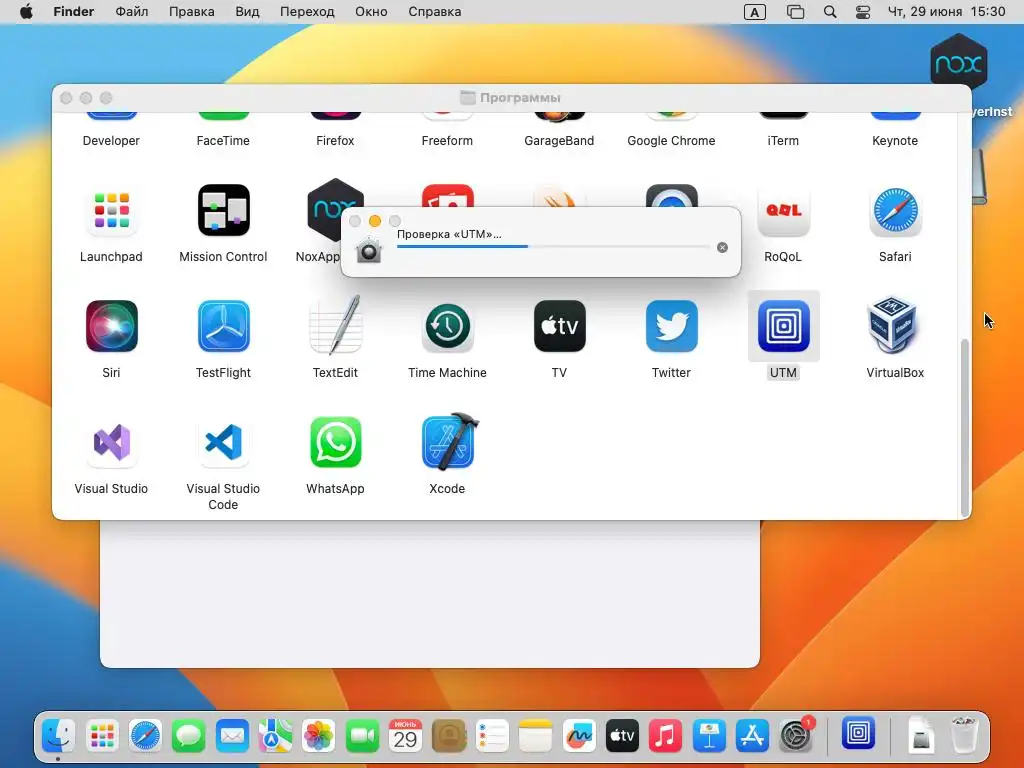Select the Keynote label in Programs

coord(895,140)
